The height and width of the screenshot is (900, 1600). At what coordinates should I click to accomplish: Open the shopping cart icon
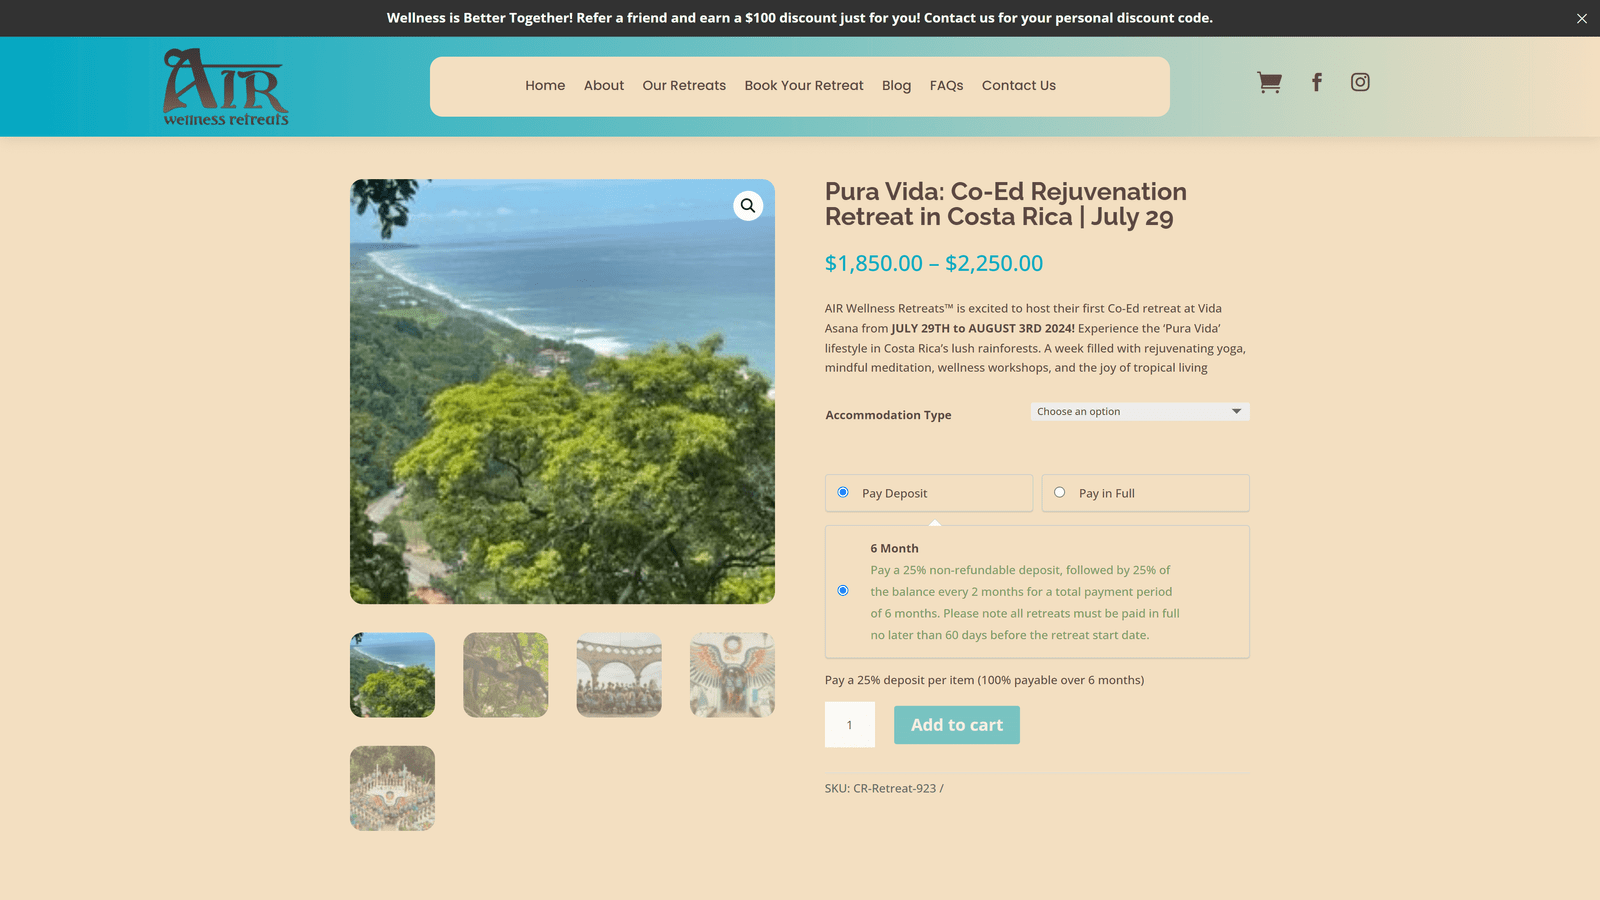pos(1269,83)
